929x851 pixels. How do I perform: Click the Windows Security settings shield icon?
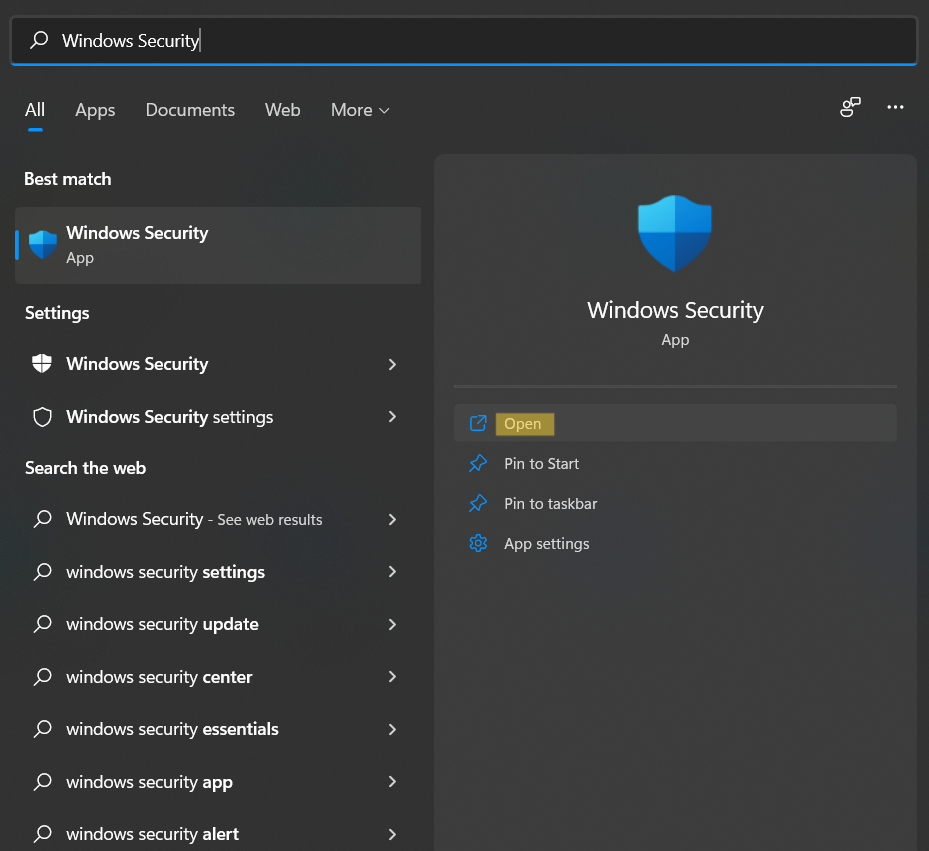tap(42, 417)
